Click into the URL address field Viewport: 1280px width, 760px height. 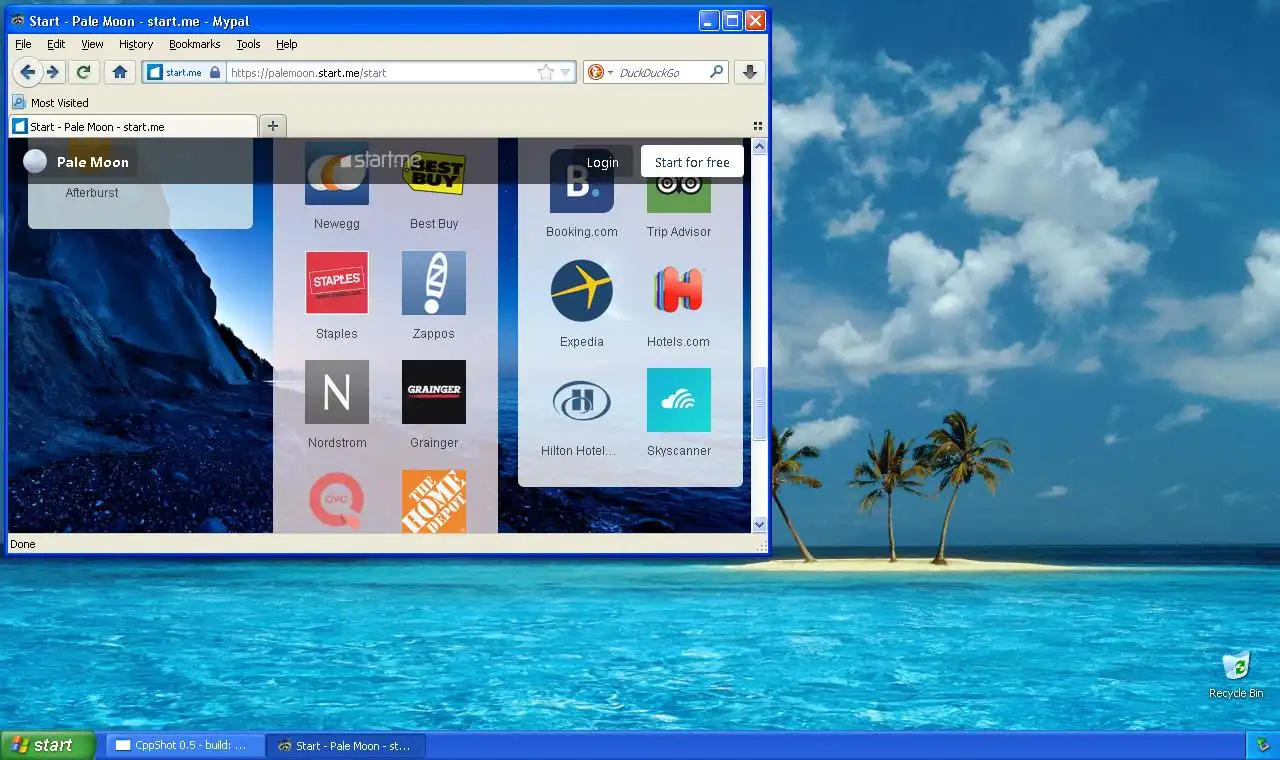click(x=380, y=72)
